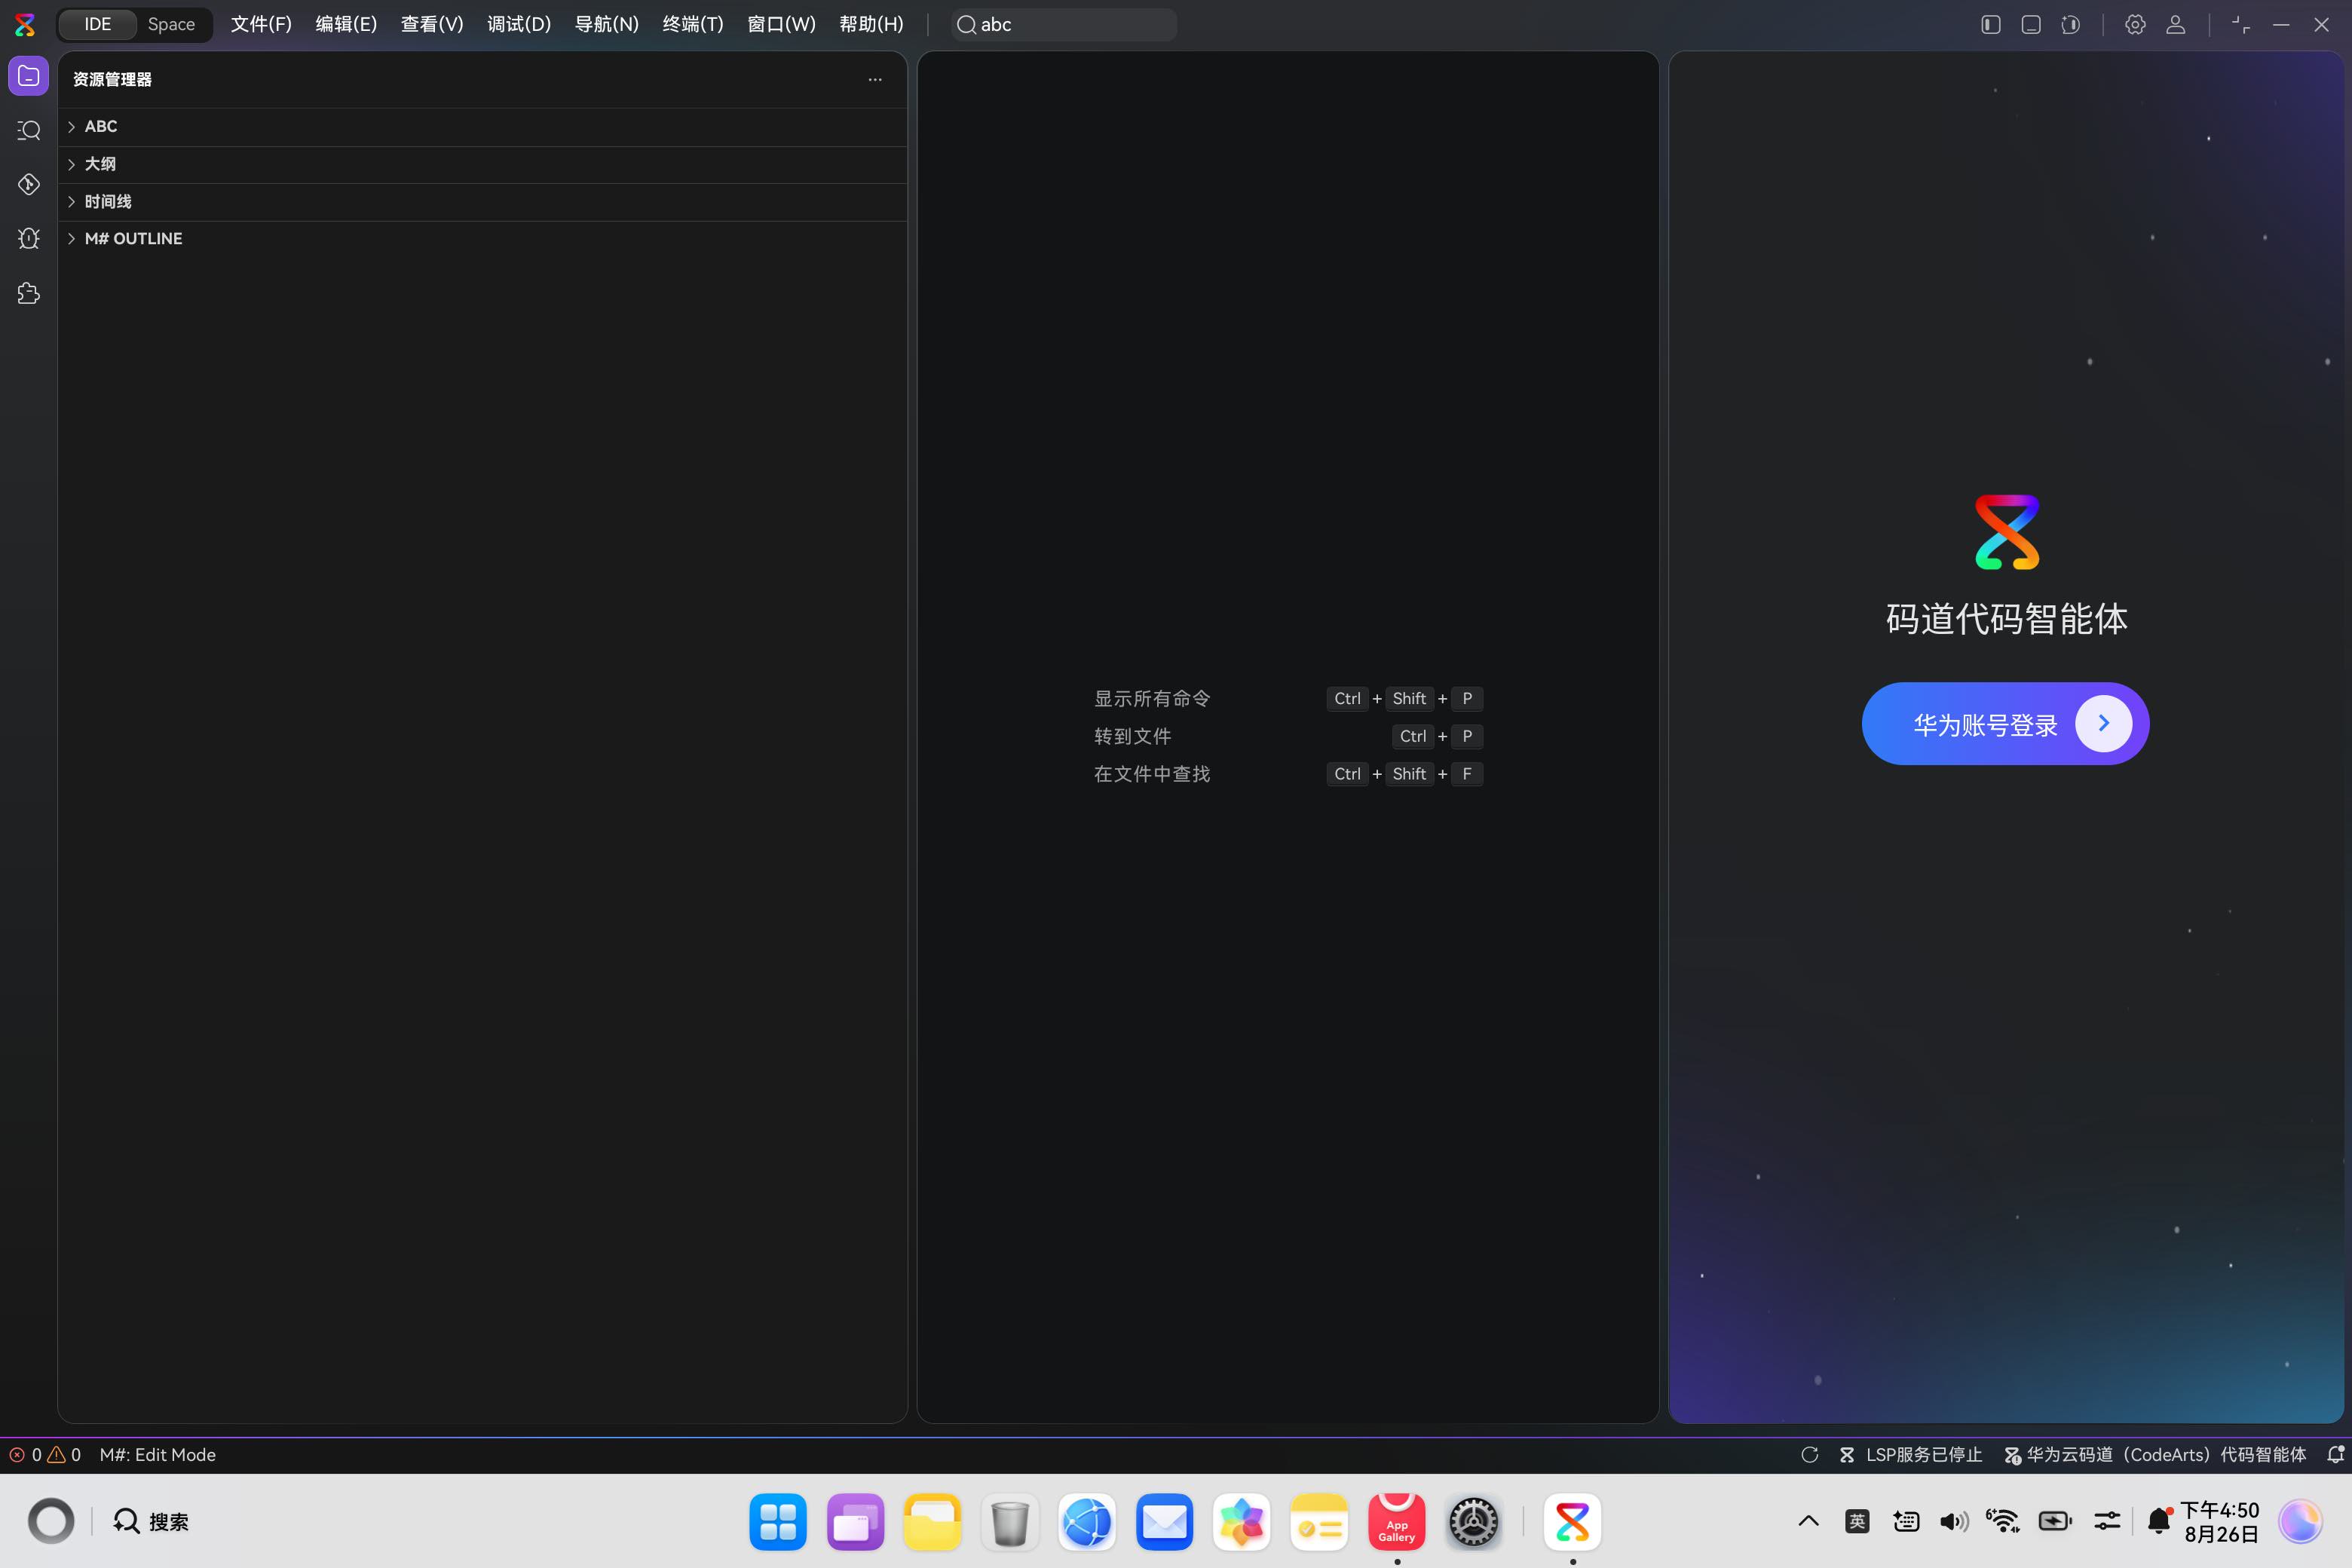The height and width of the screenshot is (1568, 2352).
Task: Click the 转到文件 shortcut hint text
Action: point(1132,737)
